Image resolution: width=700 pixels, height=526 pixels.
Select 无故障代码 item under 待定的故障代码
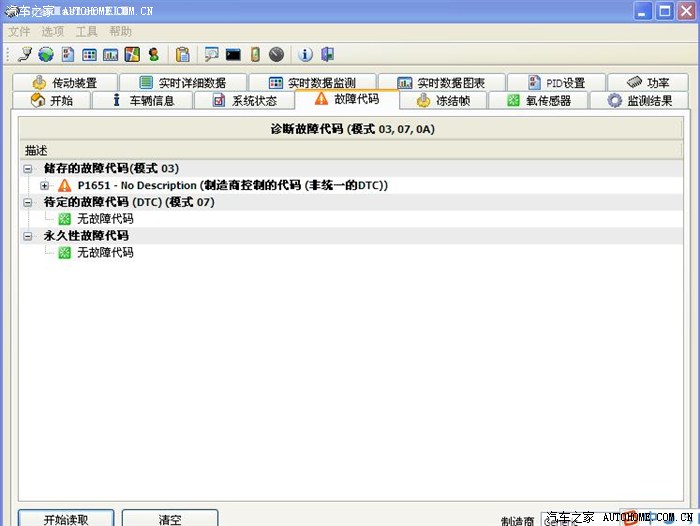click(x=104, y=219)
